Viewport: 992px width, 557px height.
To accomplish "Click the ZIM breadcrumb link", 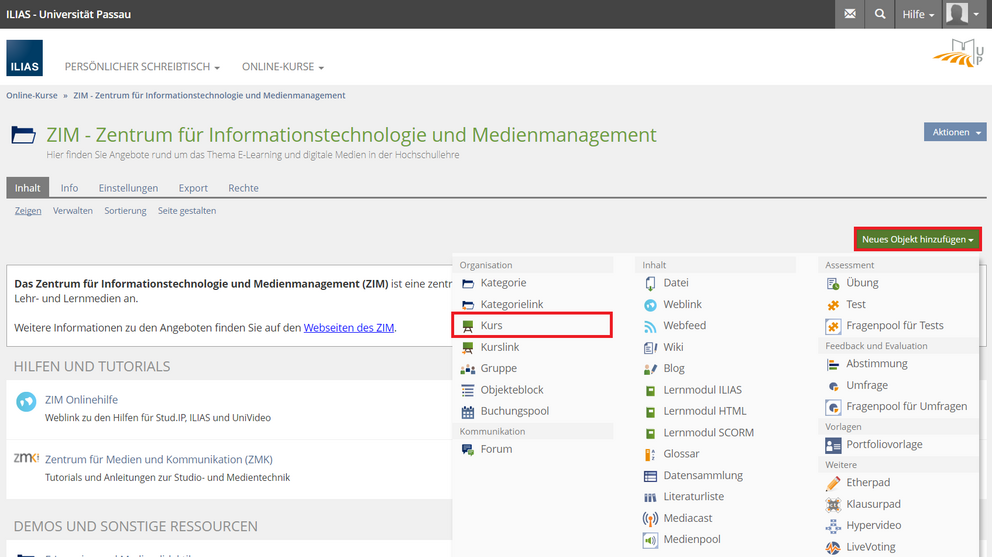I will pyautogui.click(x=209, y=96).
